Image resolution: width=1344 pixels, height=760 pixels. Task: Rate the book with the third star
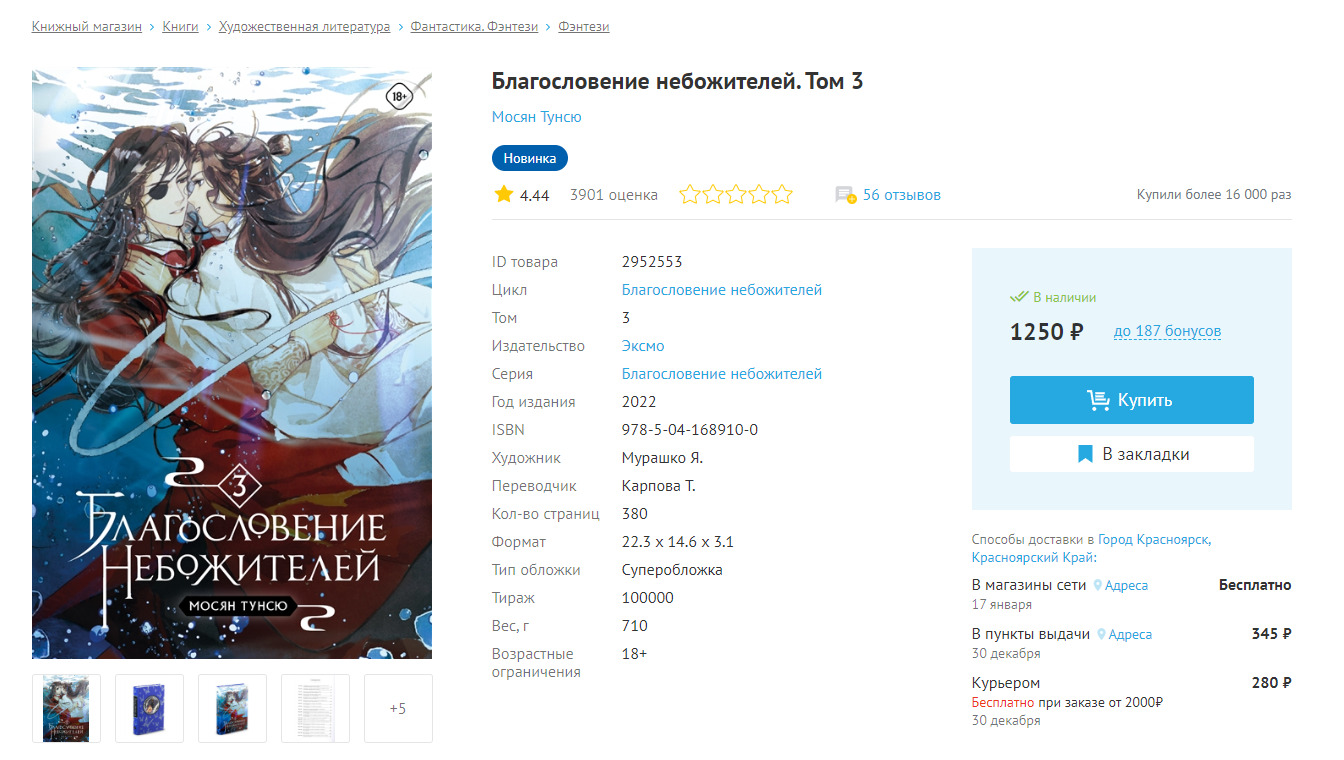[x=736, y=194]
